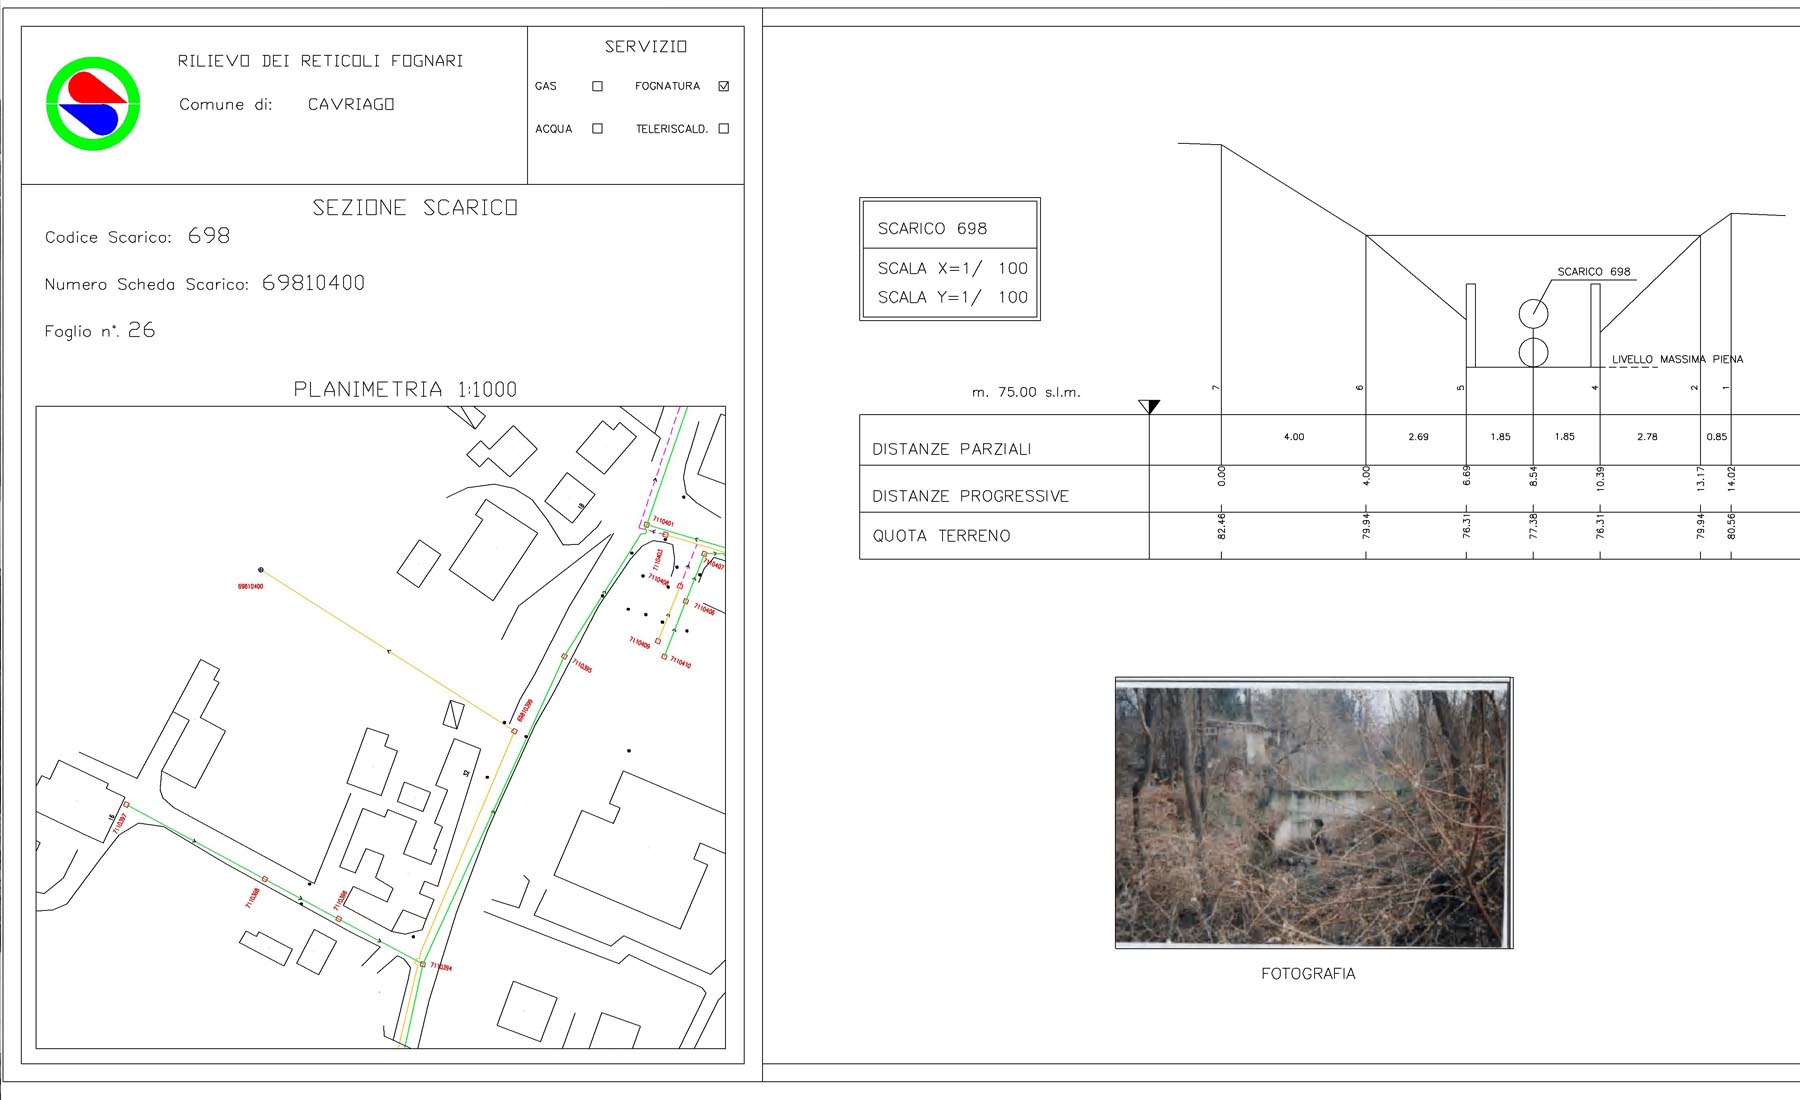Screen dimensions: 1800x1100
Task: Click the 'Comune di:' field label
Action: (226, 104)
